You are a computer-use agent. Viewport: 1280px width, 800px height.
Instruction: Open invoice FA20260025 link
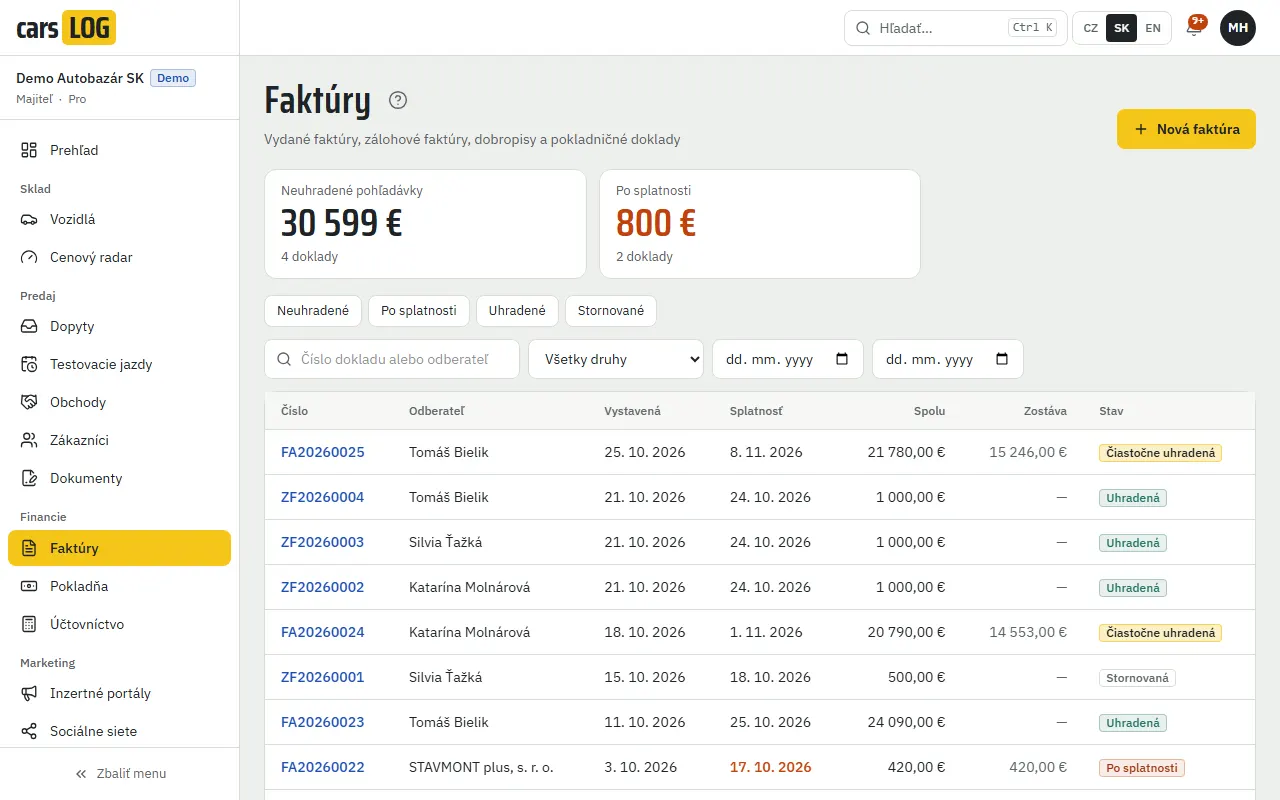[x=323, y=452]
